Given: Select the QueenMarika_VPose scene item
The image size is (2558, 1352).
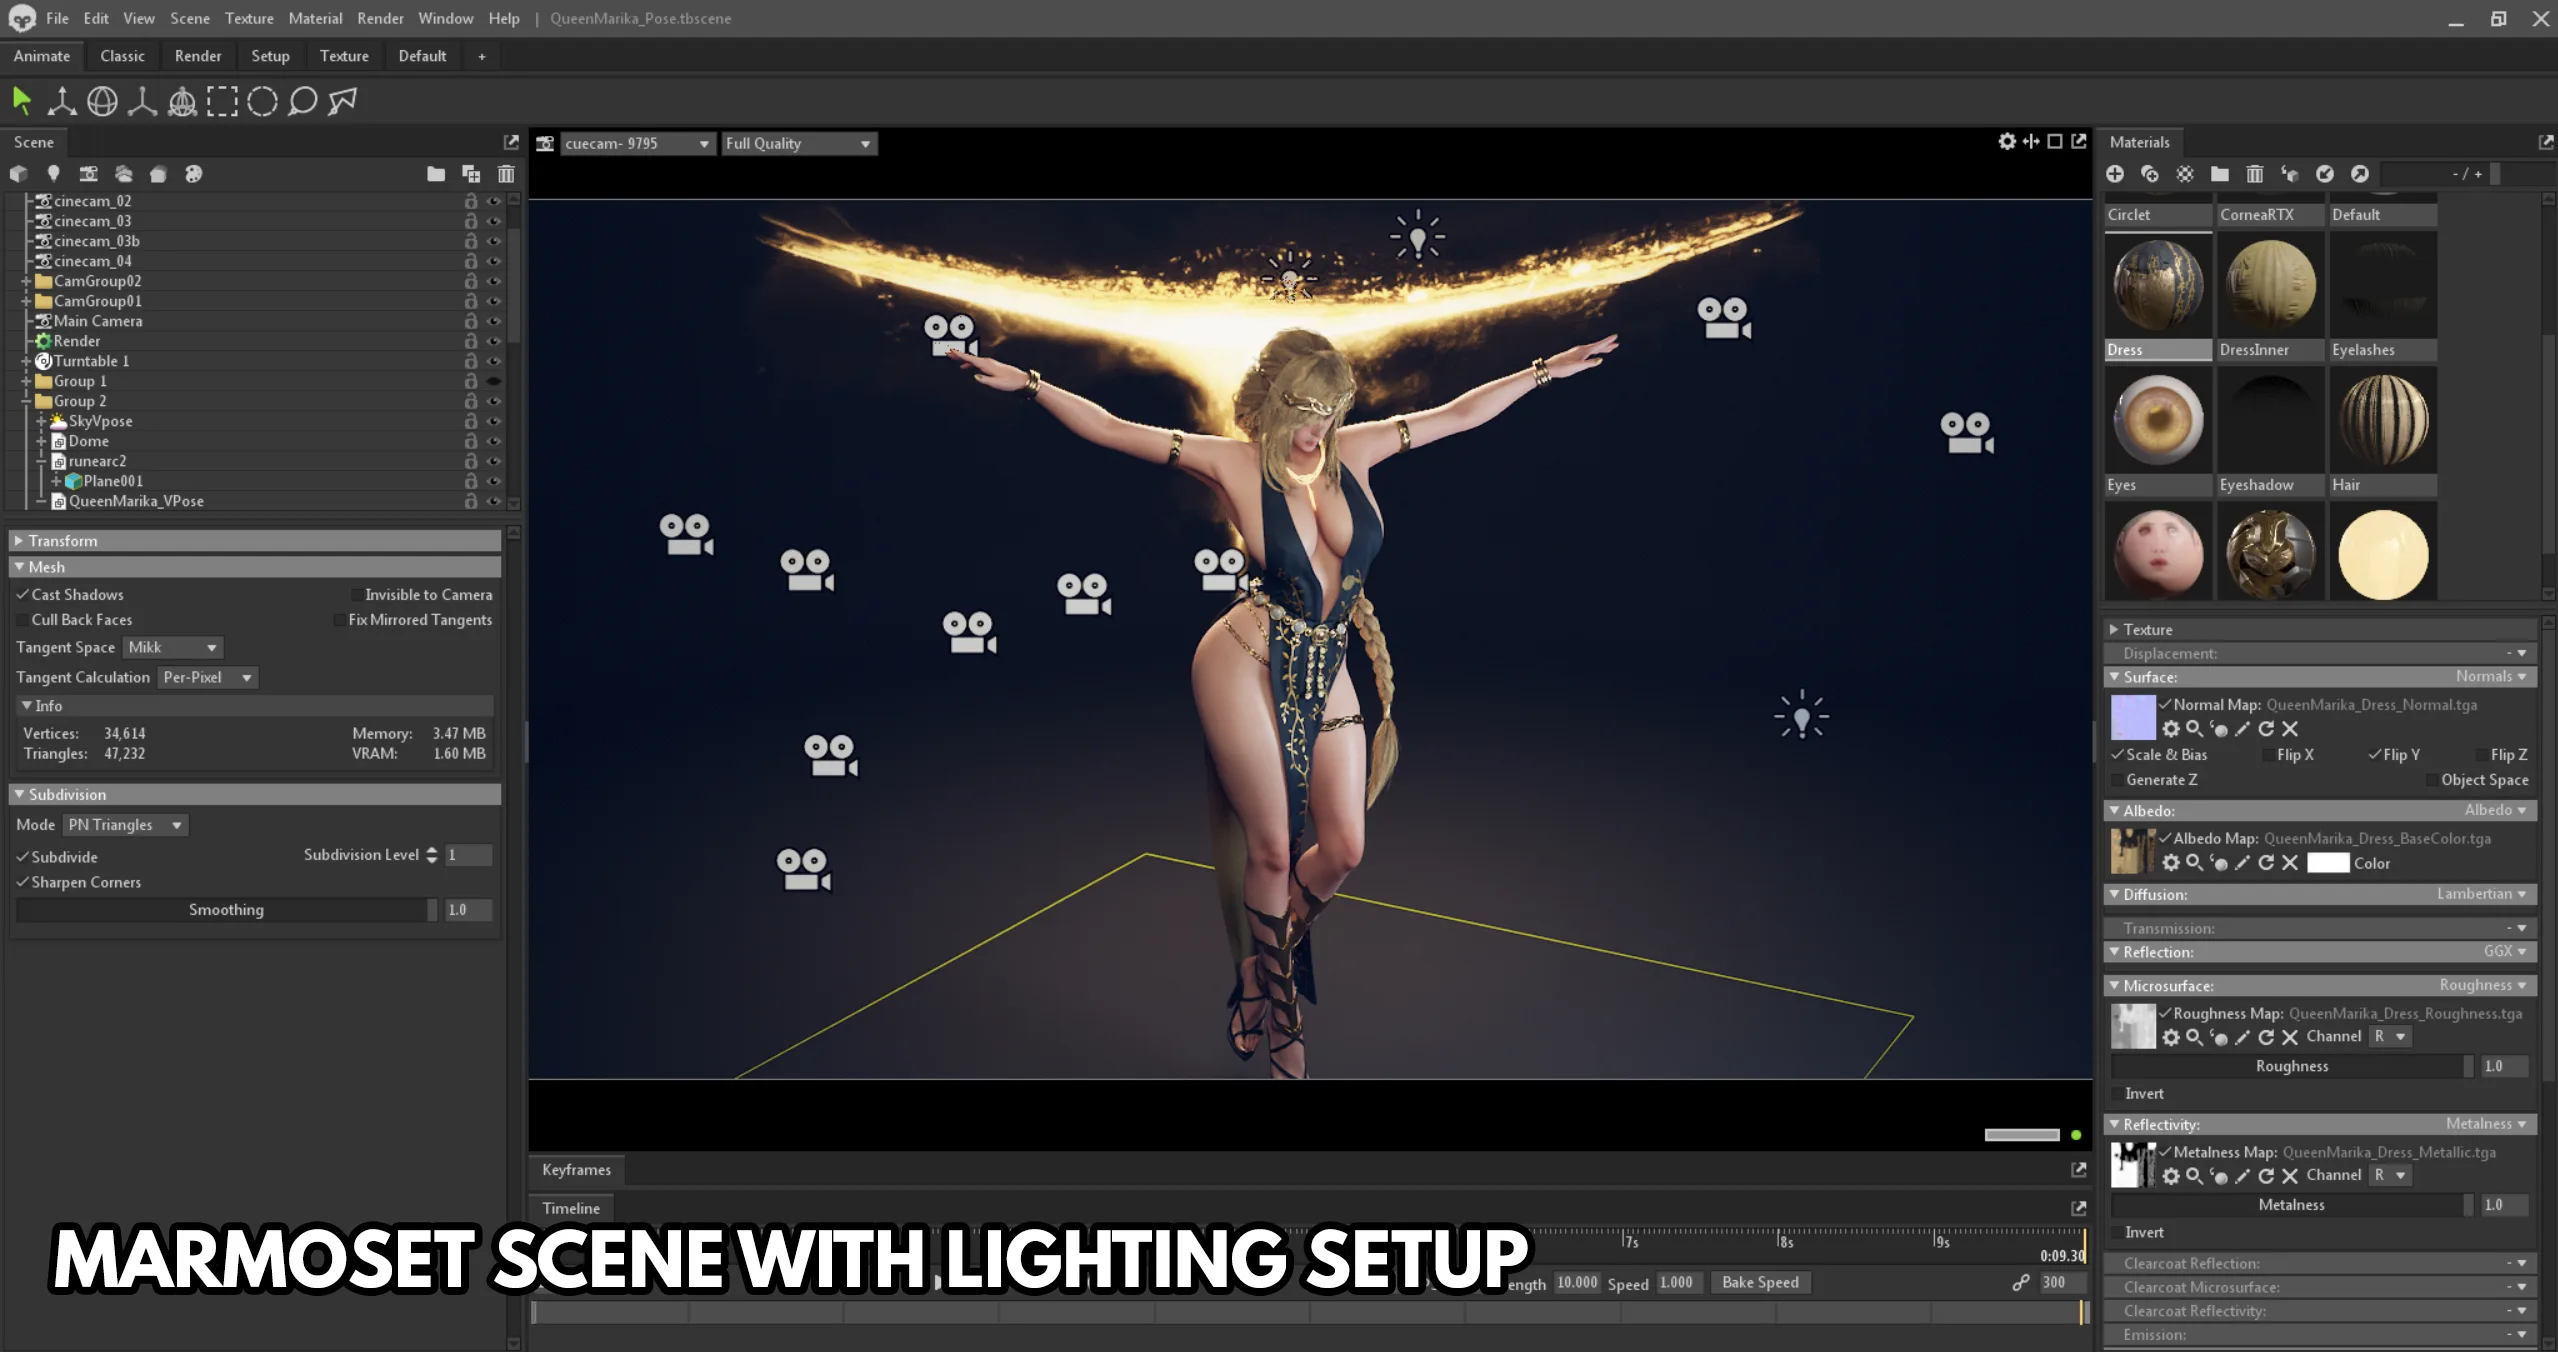Looking at the screenshot, I should point(136,501).
